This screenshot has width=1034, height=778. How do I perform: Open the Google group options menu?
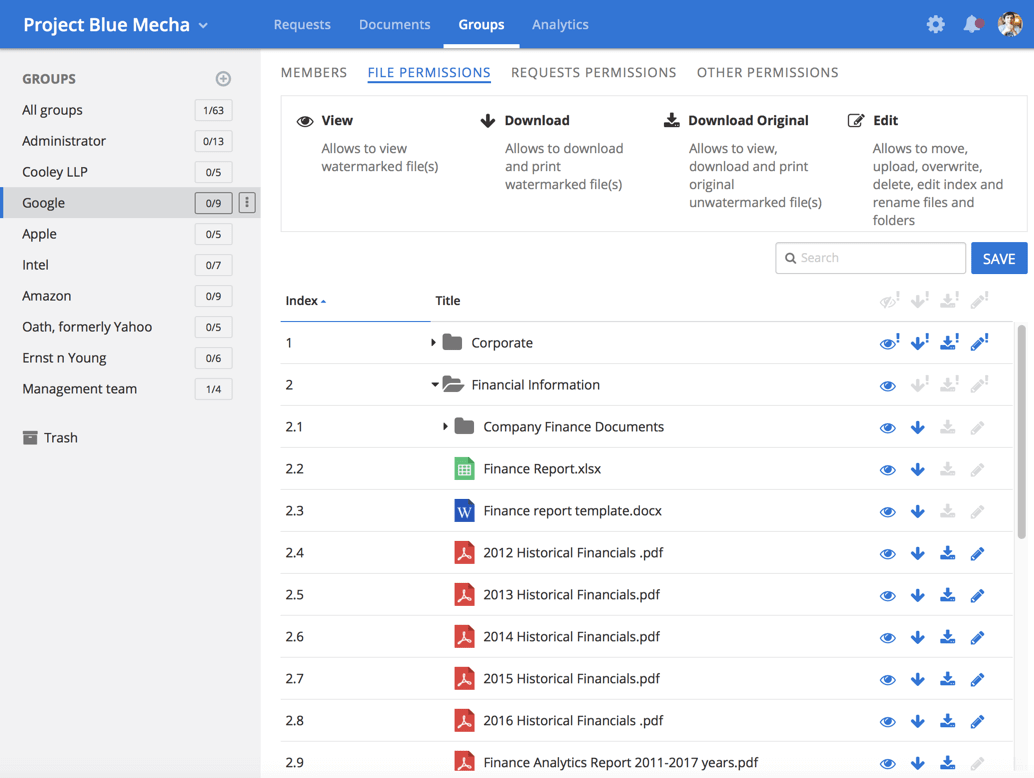point(247,202)
